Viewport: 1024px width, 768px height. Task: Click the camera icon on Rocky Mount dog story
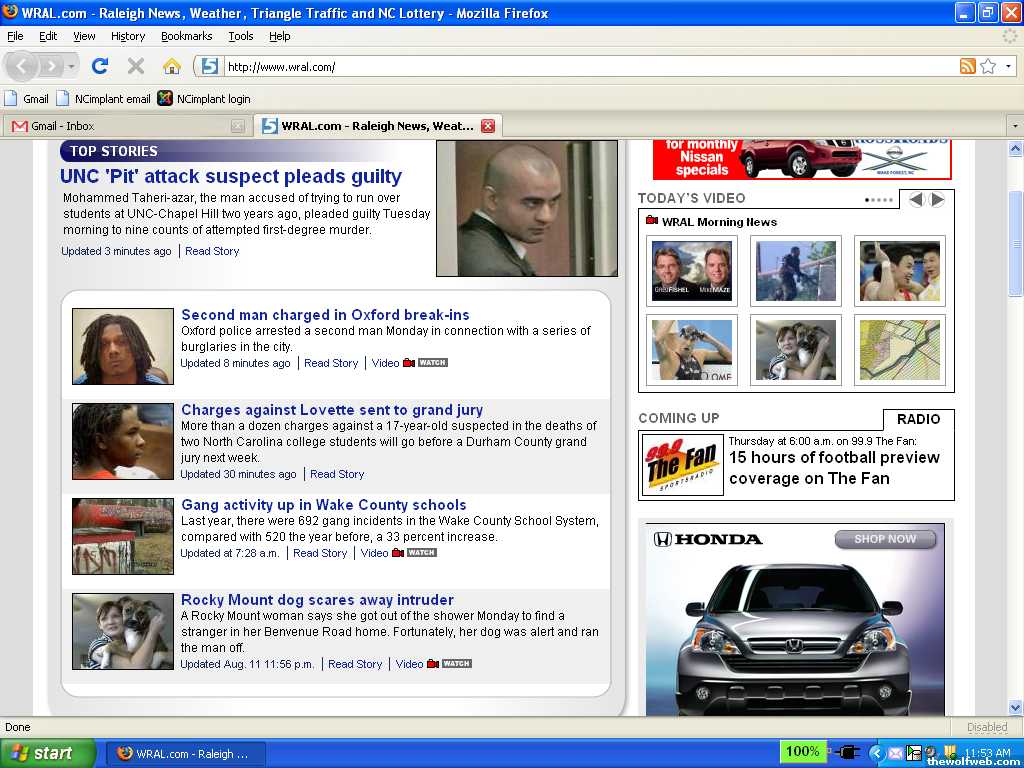(432, 664)
